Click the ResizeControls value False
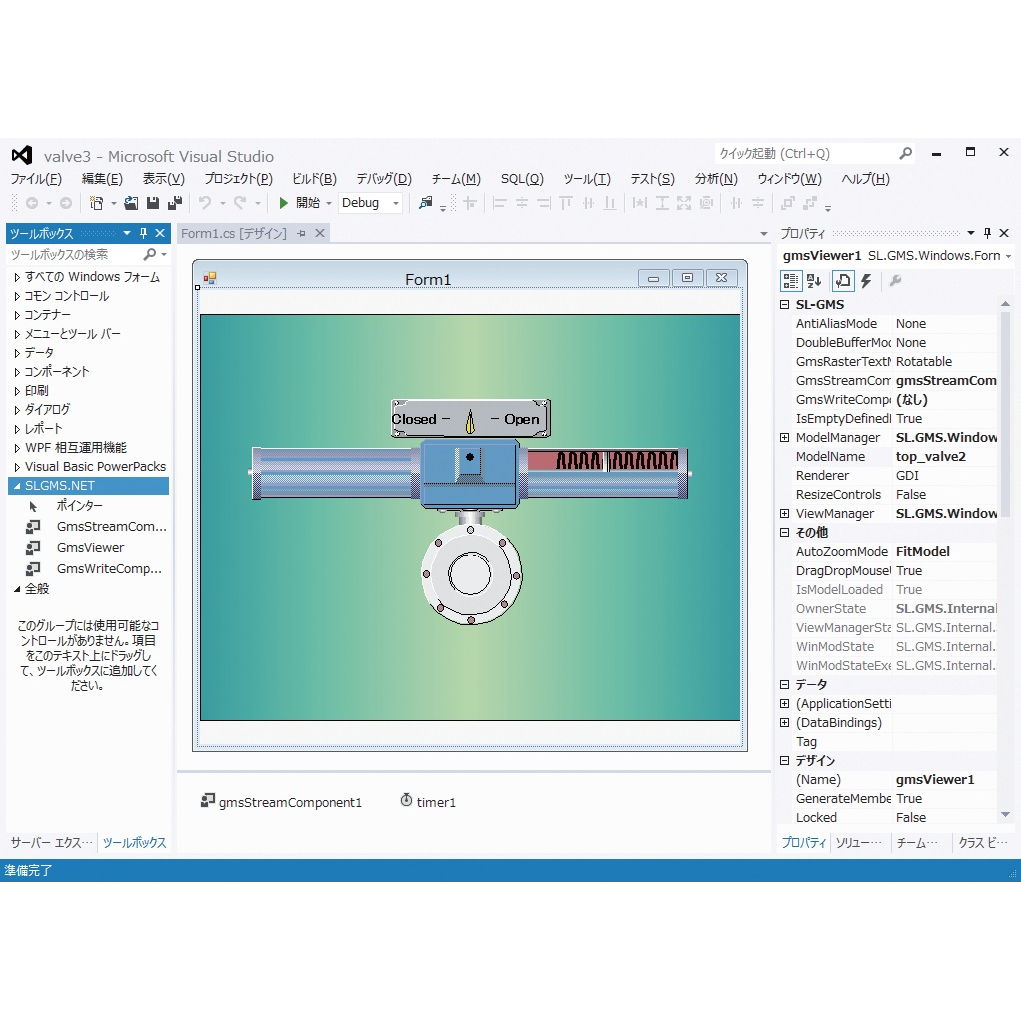 pyautogui.click(x=910, y=494)
